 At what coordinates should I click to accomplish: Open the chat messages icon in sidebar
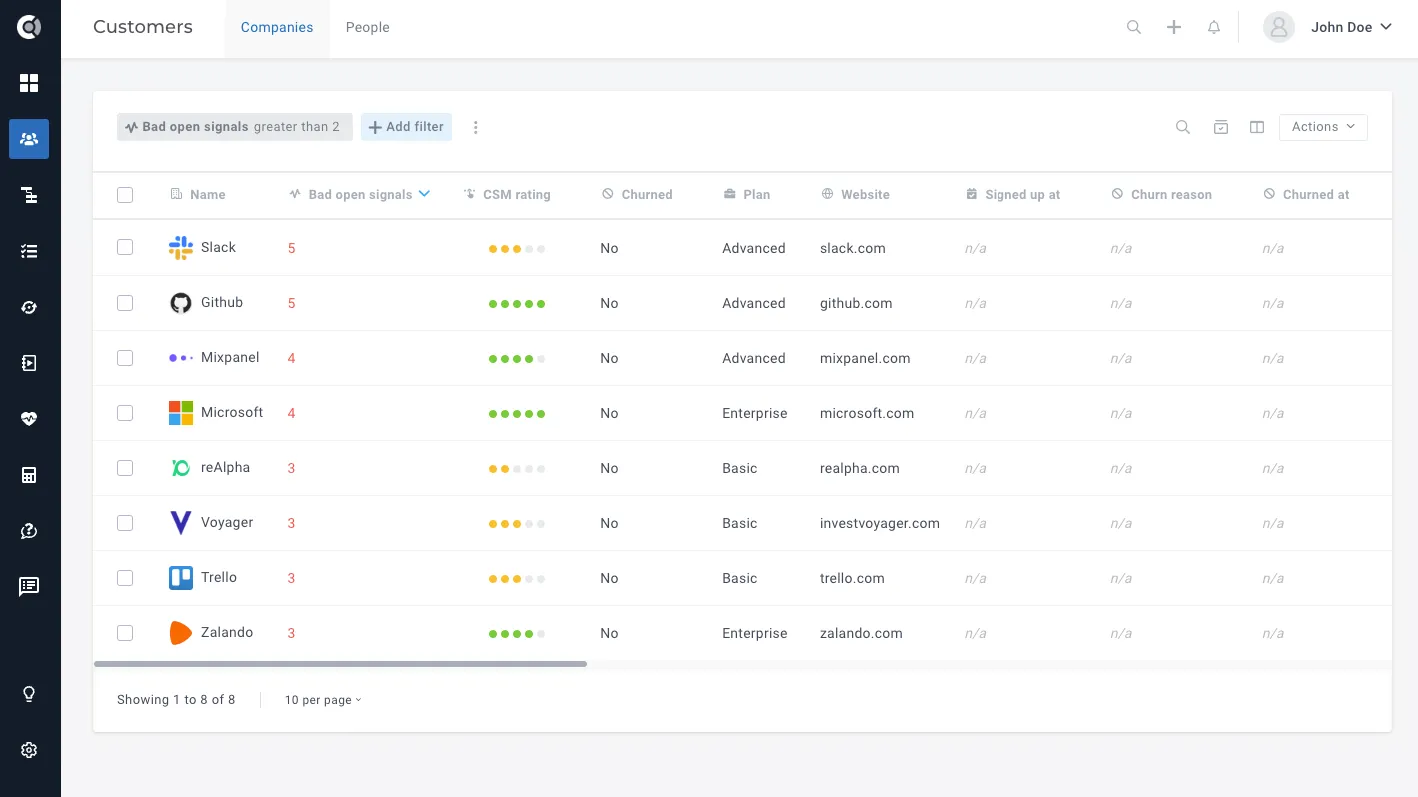click(29, 587)
